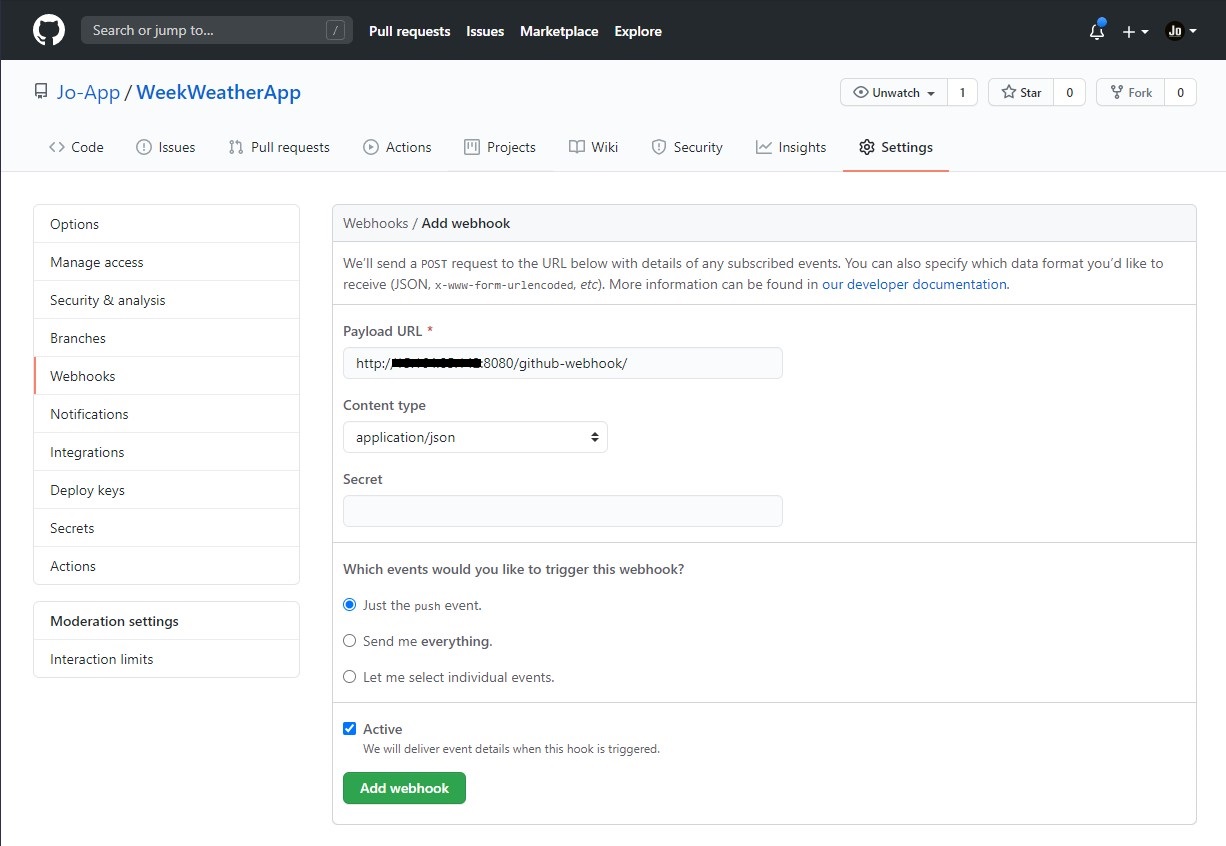The width and height of the screenshot is (1226, 846).
Task: Select Let me select individual events
Action: coord(350,677)
